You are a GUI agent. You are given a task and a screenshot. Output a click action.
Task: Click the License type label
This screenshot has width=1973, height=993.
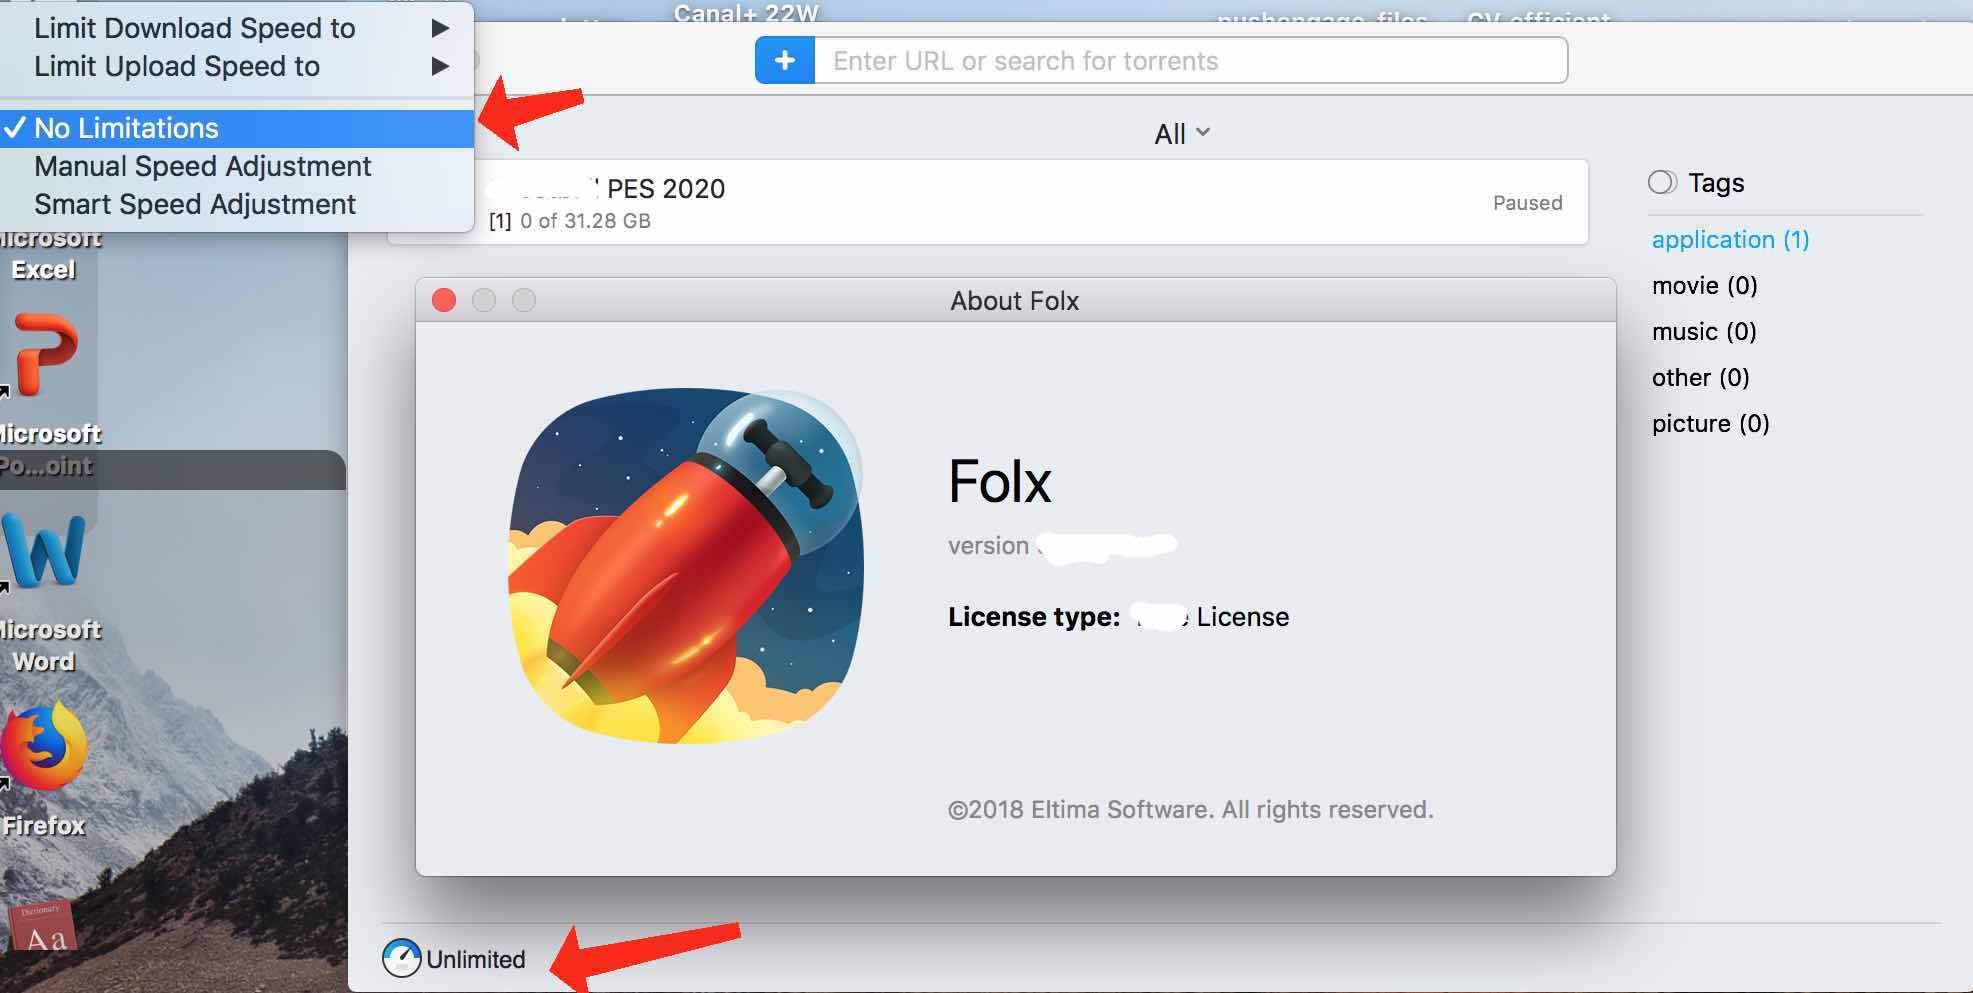tap(1034, 617)
